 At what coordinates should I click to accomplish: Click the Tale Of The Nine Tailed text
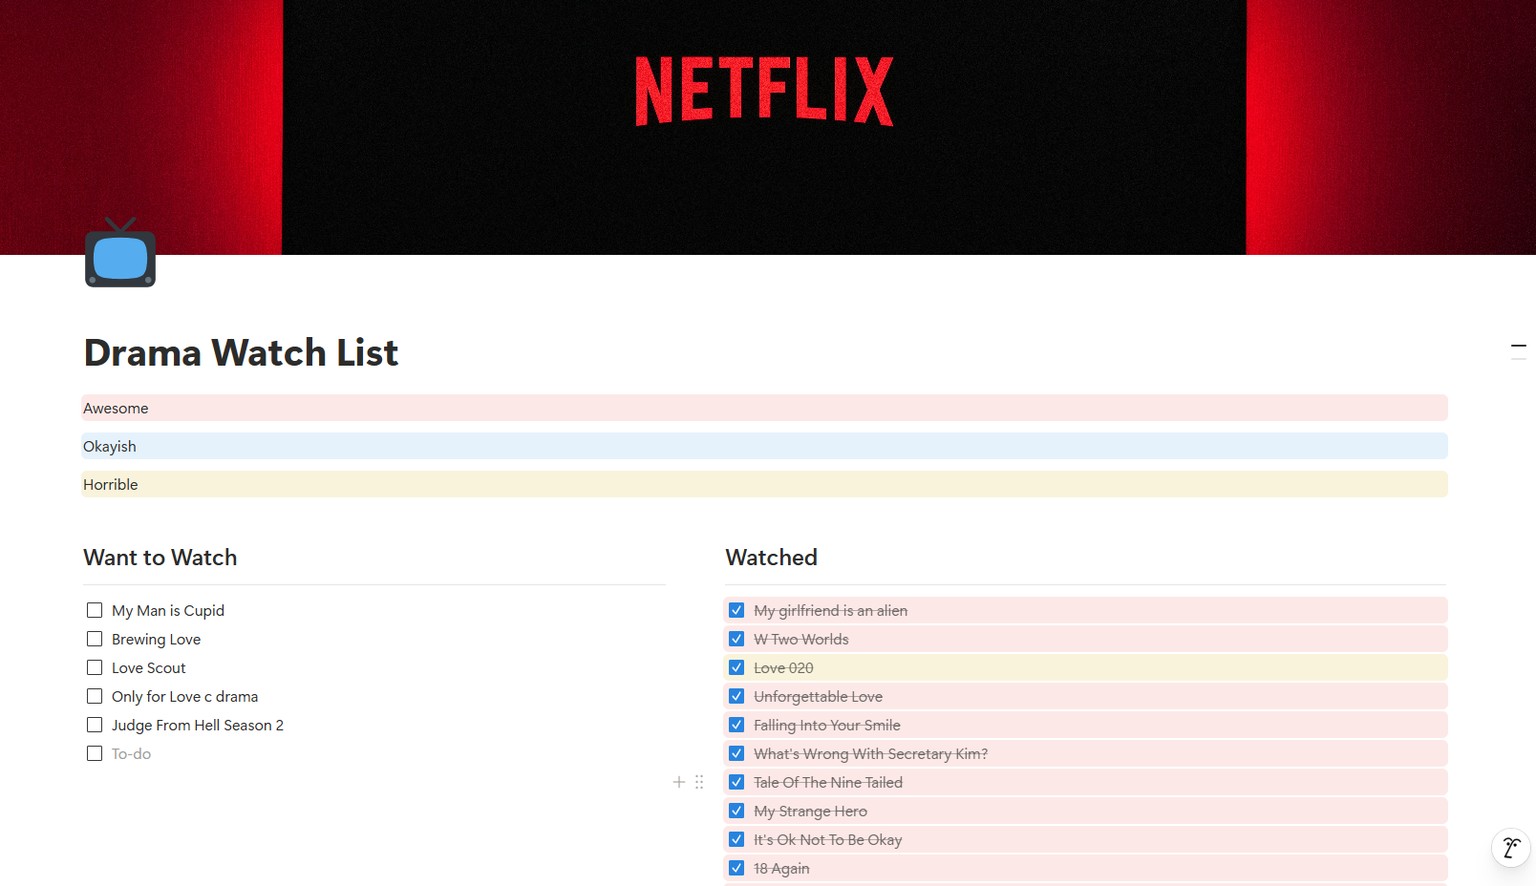click(x=828, y=782)
